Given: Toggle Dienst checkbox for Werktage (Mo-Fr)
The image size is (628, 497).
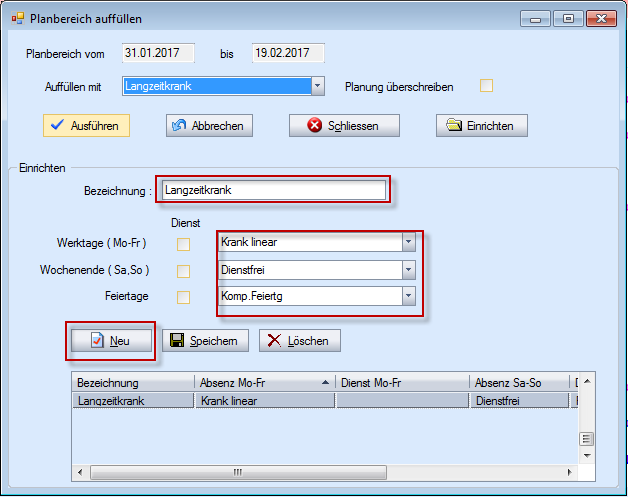Looking at the screenshot, I should [x=183, y=244].
